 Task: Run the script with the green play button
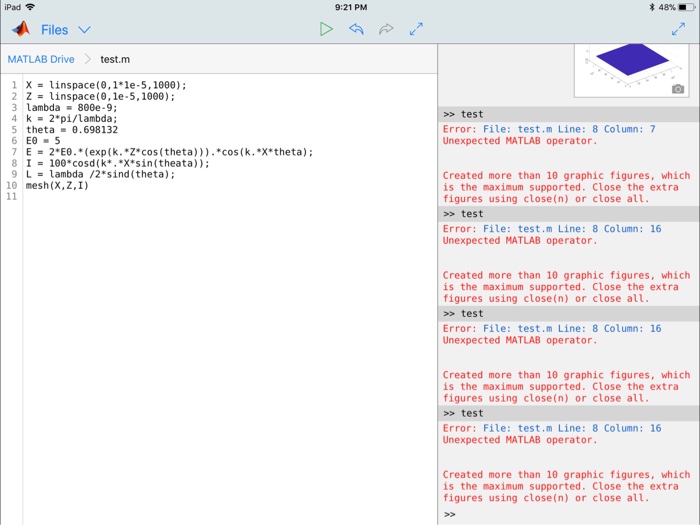tap(326, 29)
